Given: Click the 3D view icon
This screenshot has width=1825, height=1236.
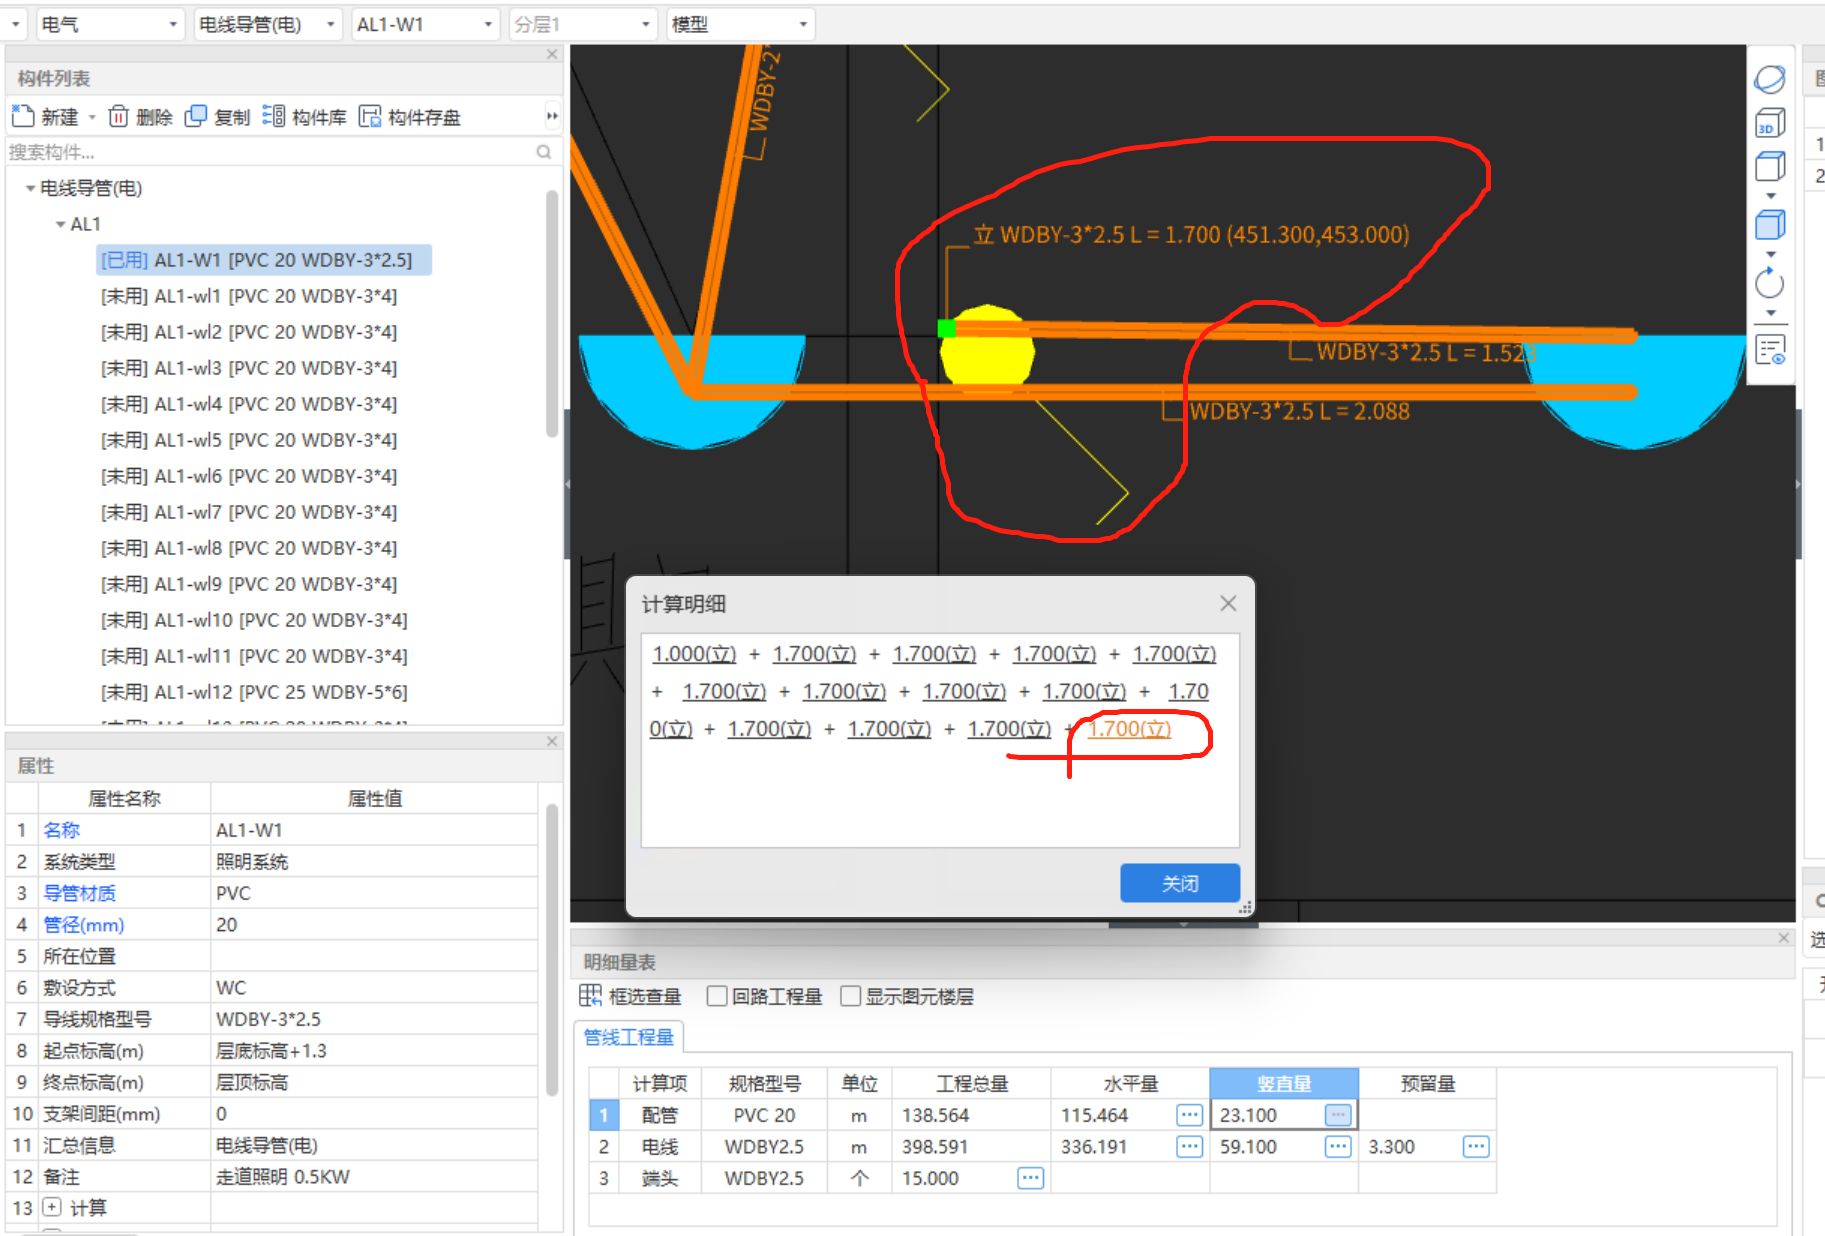Looking at the screenshot, I should coord(1770,123).
